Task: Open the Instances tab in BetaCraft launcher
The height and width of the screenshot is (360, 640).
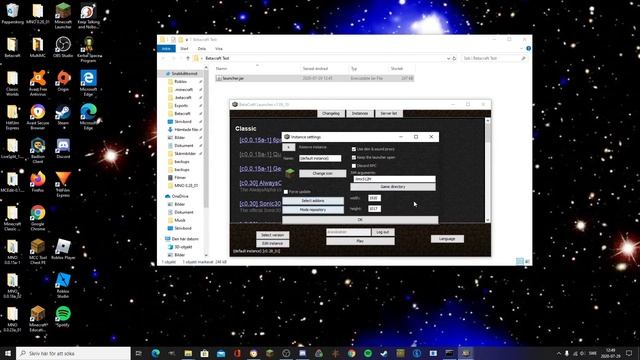Action: click(360, 113)
